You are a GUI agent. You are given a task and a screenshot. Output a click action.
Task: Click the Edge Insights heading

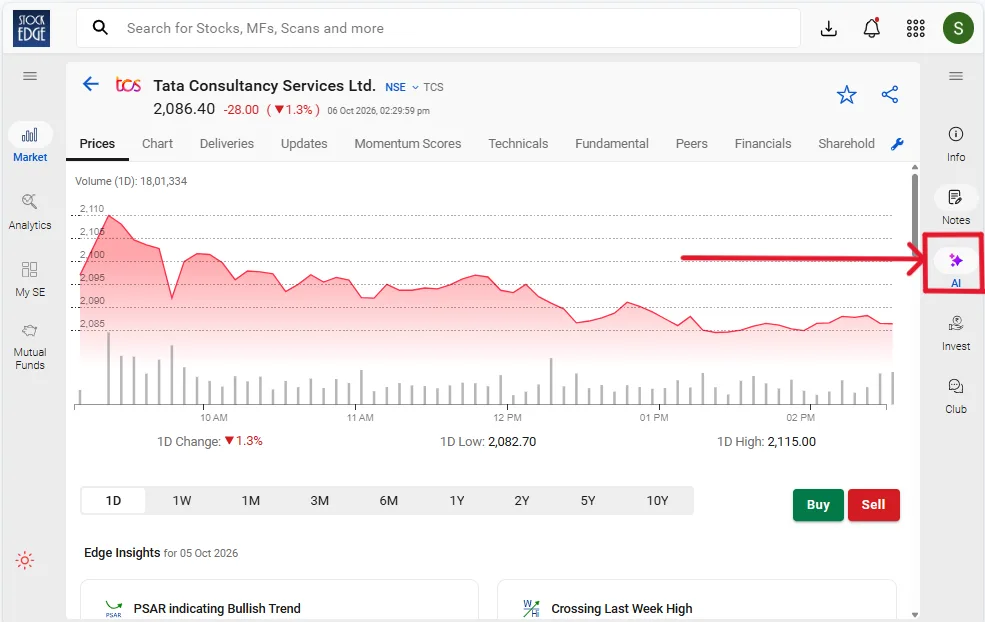click(122, 553)
